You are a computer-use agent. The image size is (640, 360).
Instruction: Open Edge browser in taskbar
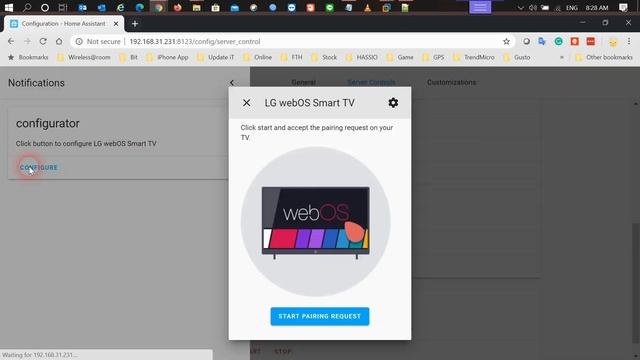139,7
